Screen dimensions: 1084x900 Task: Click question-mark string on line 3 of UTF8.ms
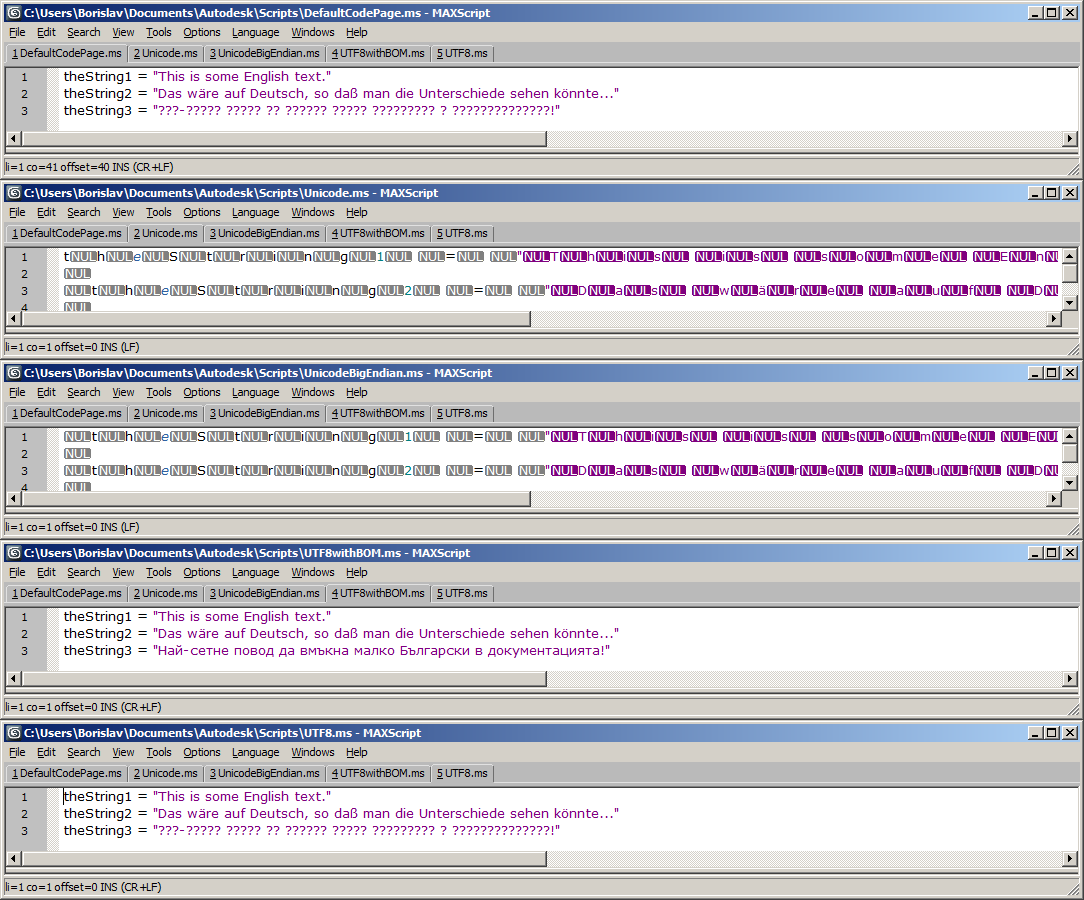[356, 830]
